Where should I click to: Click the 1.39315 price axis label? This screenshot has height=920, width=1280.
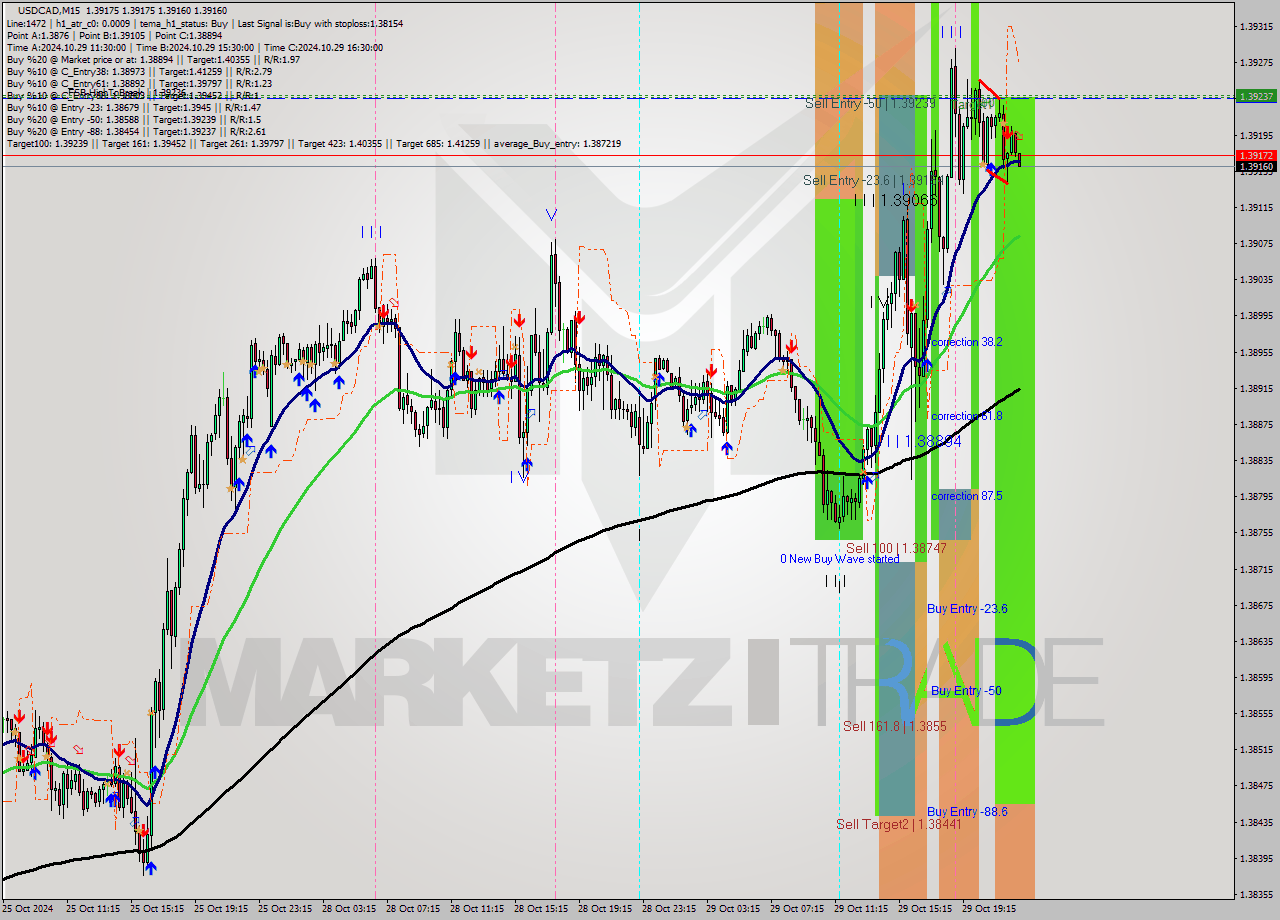1256,26
